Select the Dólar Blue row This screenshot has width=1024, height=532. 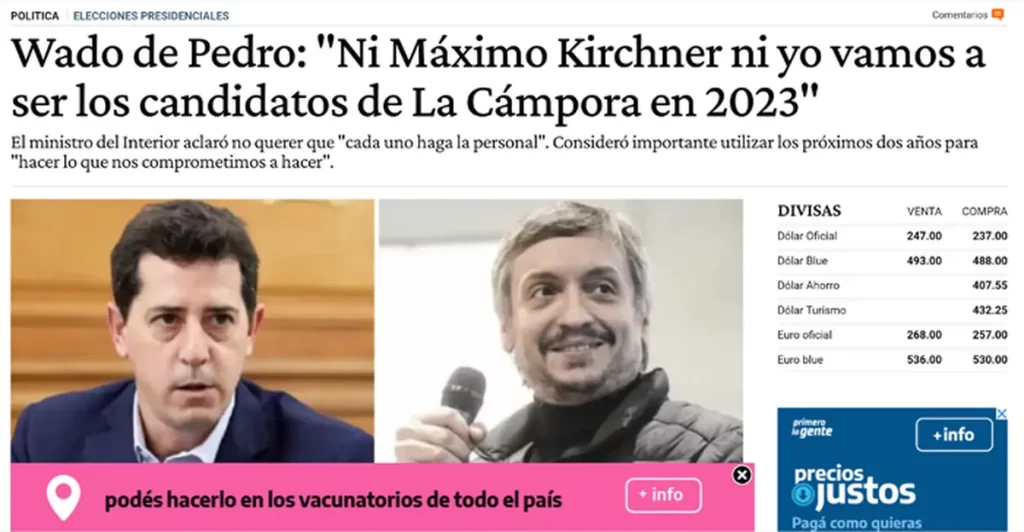coord(892,260)
